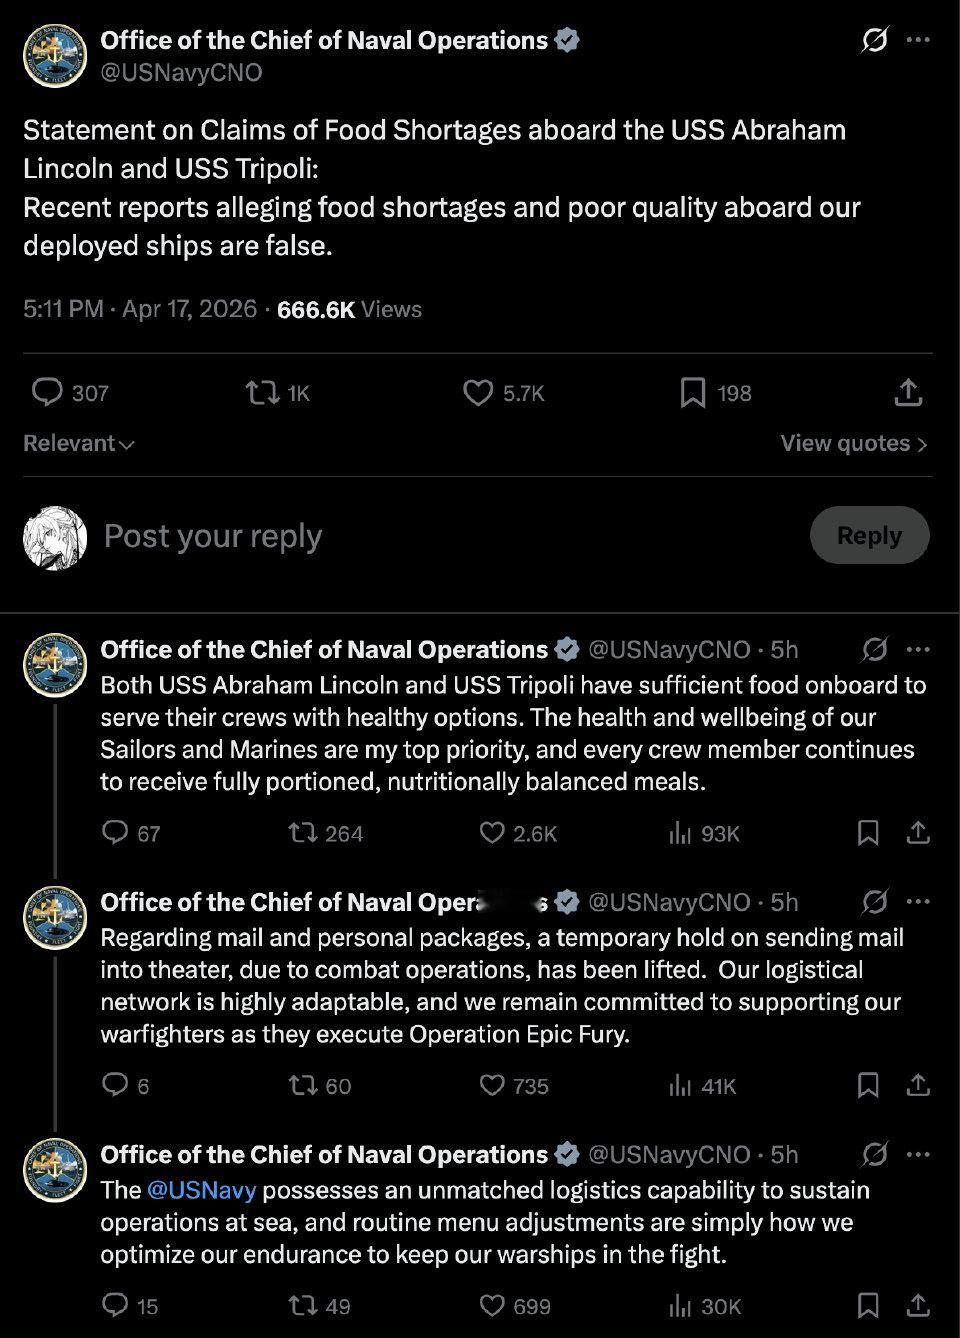Open the @USNavy mention link

coord(201,1190)
